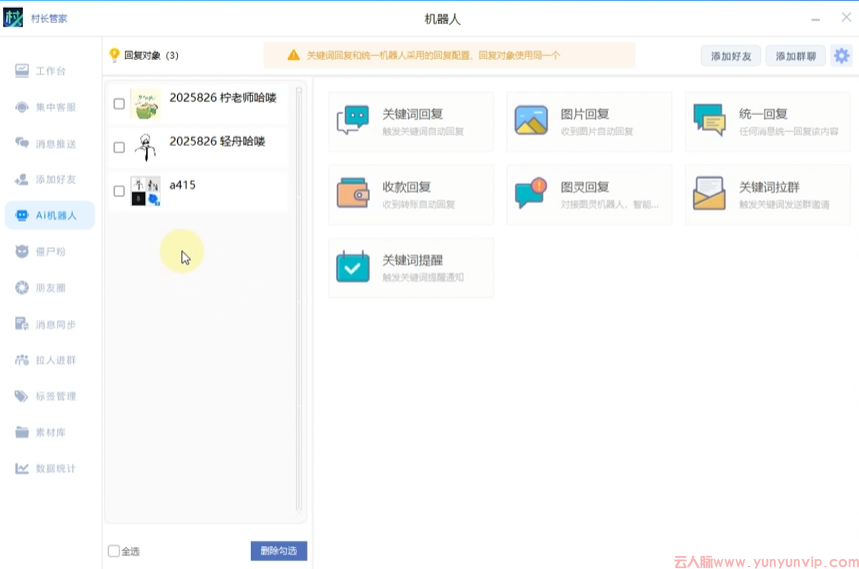This screenshot has width=859, height=569.
Task: Click the 添加群聊 button
Action: (795, 56)
